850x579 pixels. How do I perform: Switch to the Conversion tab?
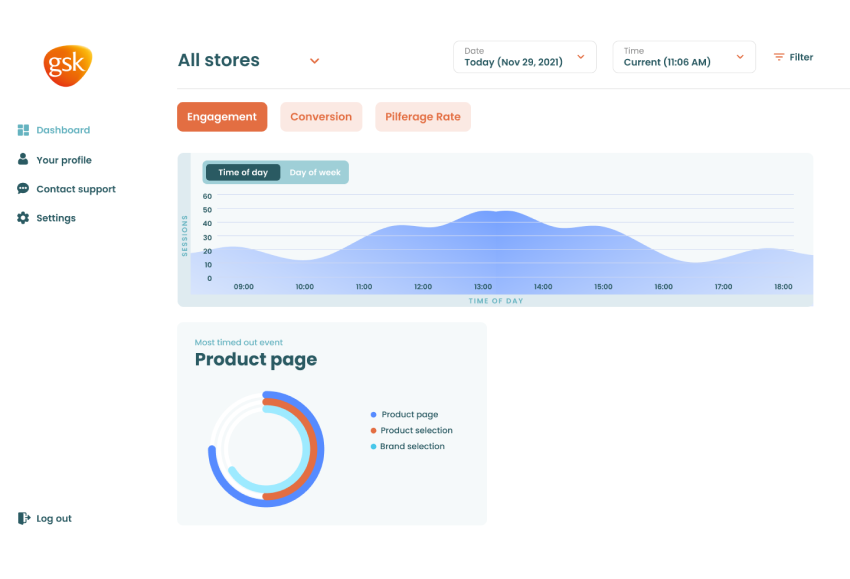[x=321, y=117]
